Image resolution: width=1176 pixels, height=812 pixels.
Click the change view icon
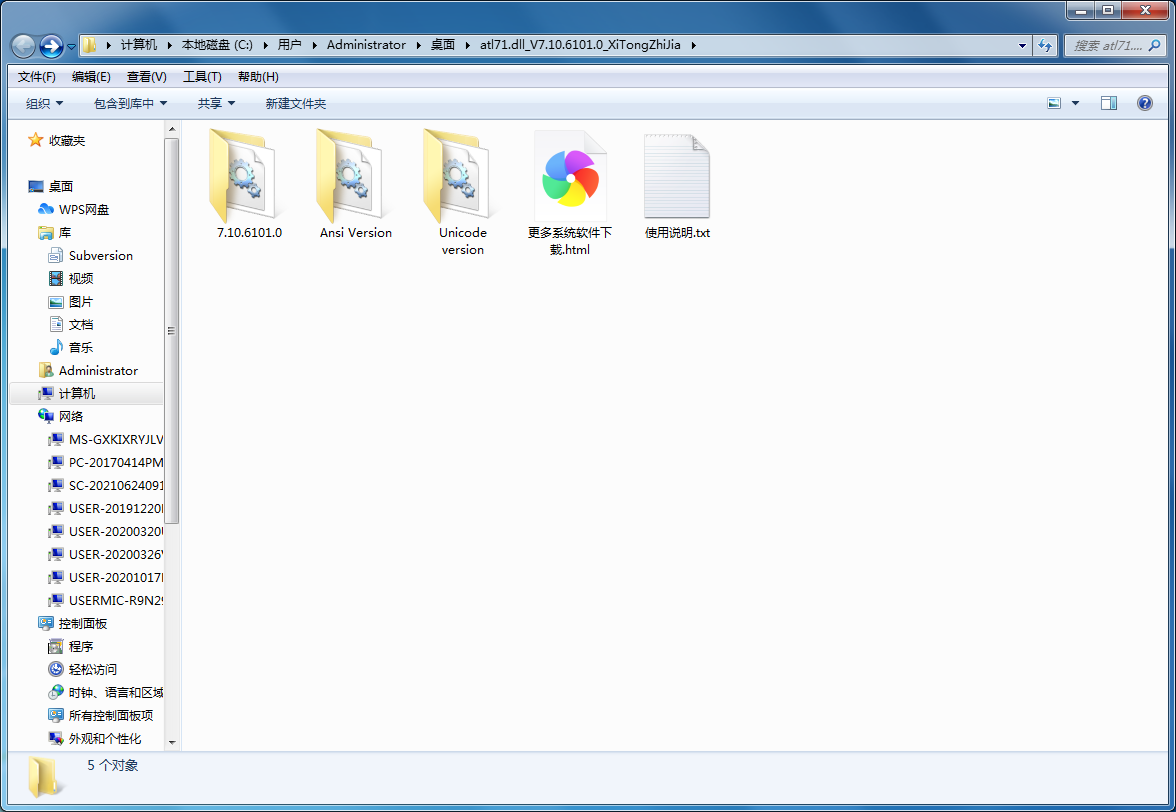(x=1054, y=103)
